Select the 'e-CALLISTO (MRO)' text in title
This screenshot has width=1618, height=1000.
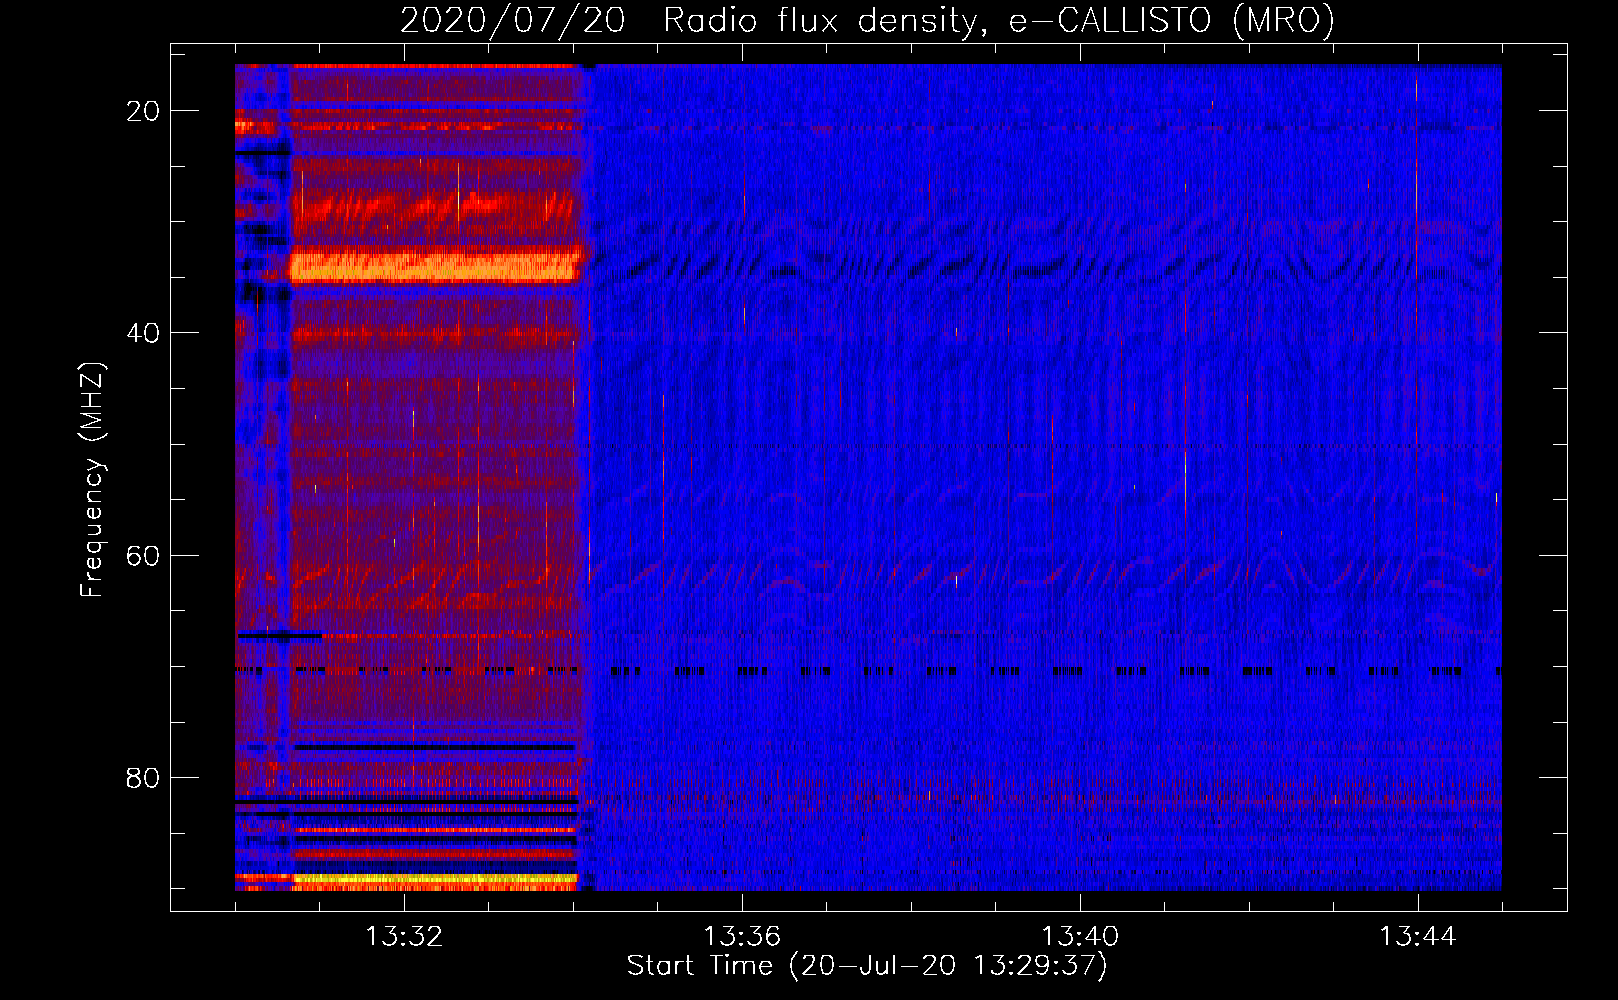(1171, 21)
